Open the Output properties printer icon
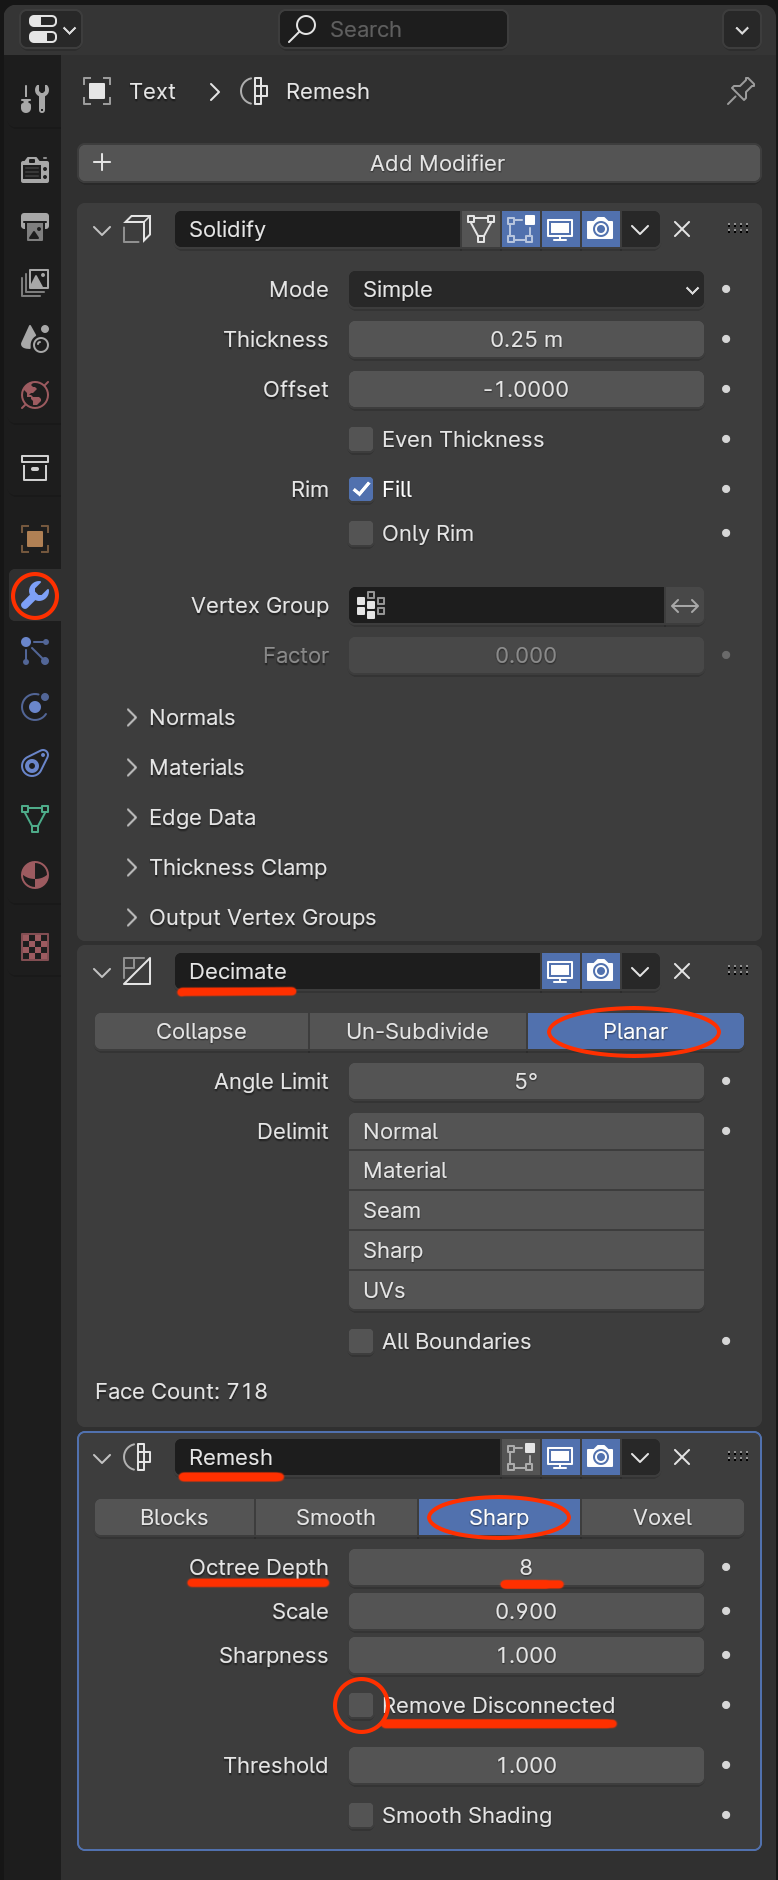Viewport: 778px width, 1880px height. coord(35,227)
